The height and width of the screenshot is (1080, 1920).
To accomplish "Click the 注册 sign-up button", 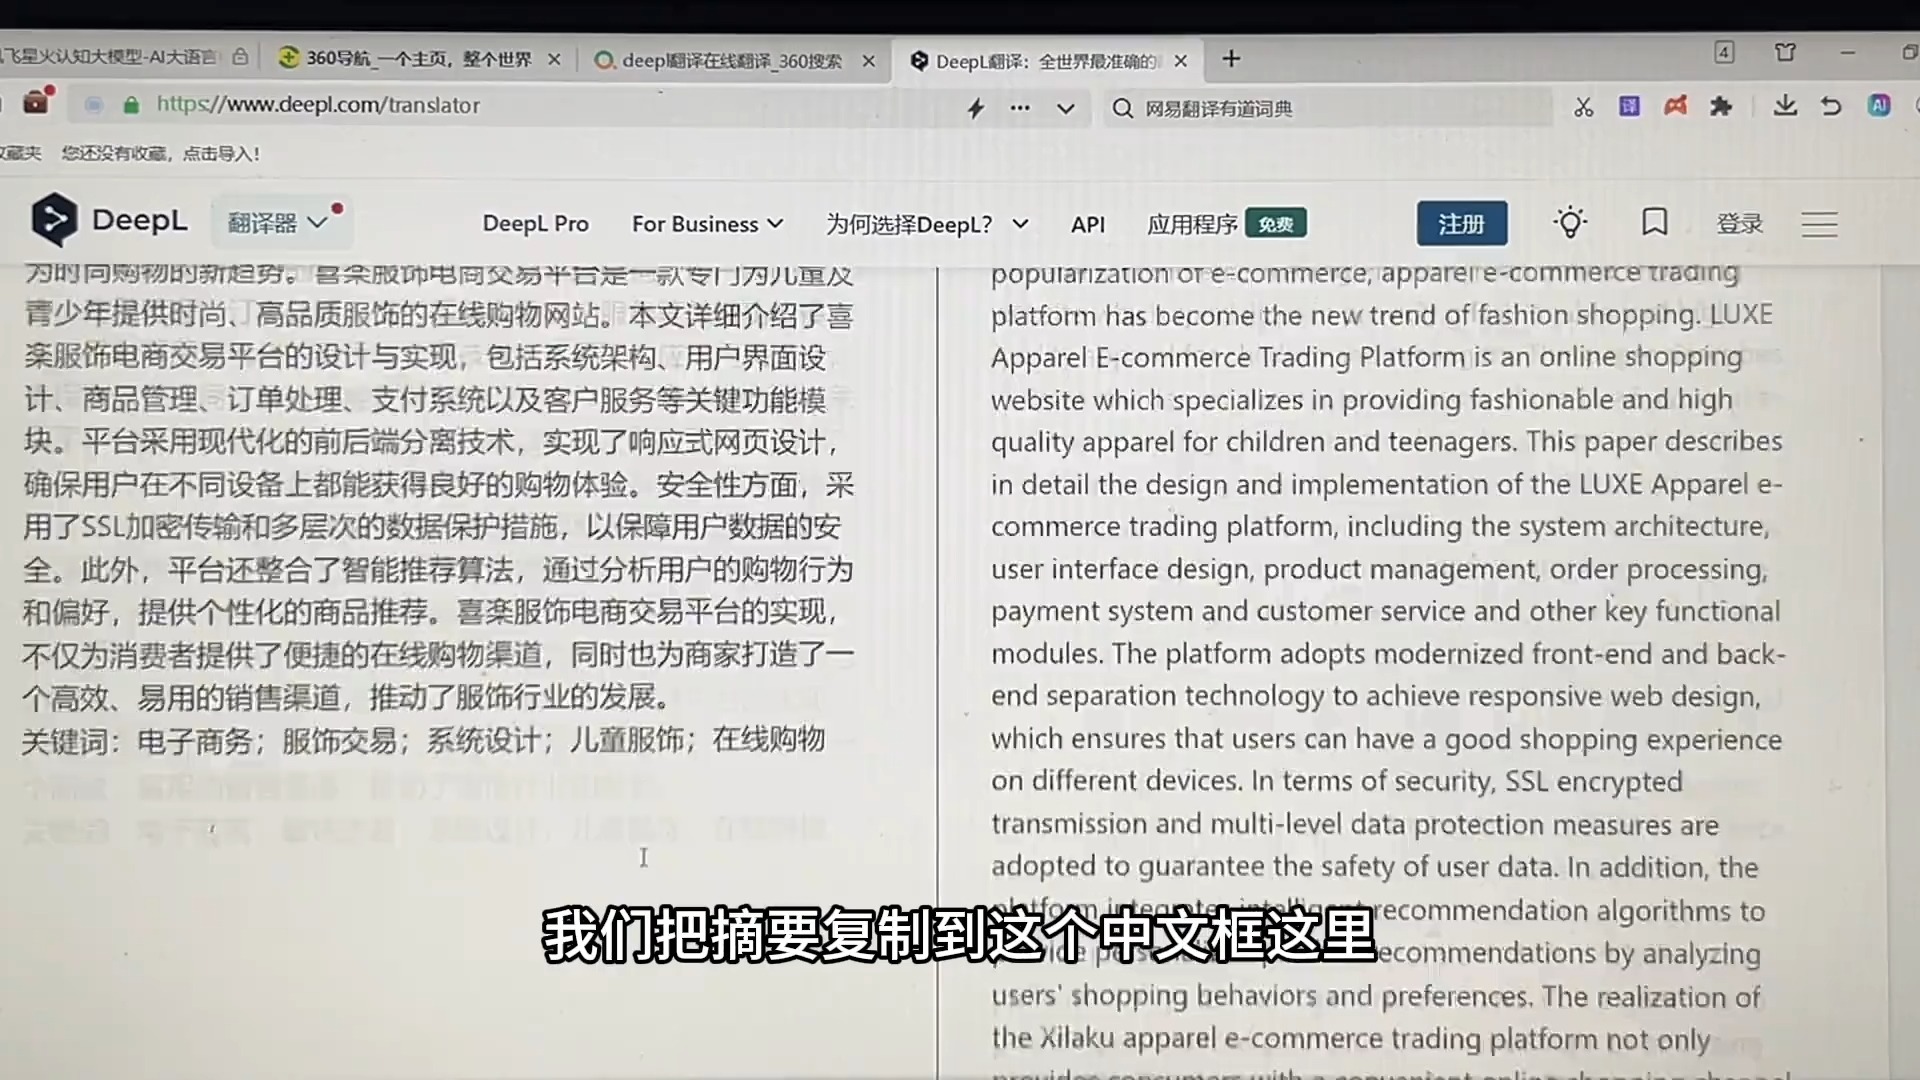I will [1462, 223].
